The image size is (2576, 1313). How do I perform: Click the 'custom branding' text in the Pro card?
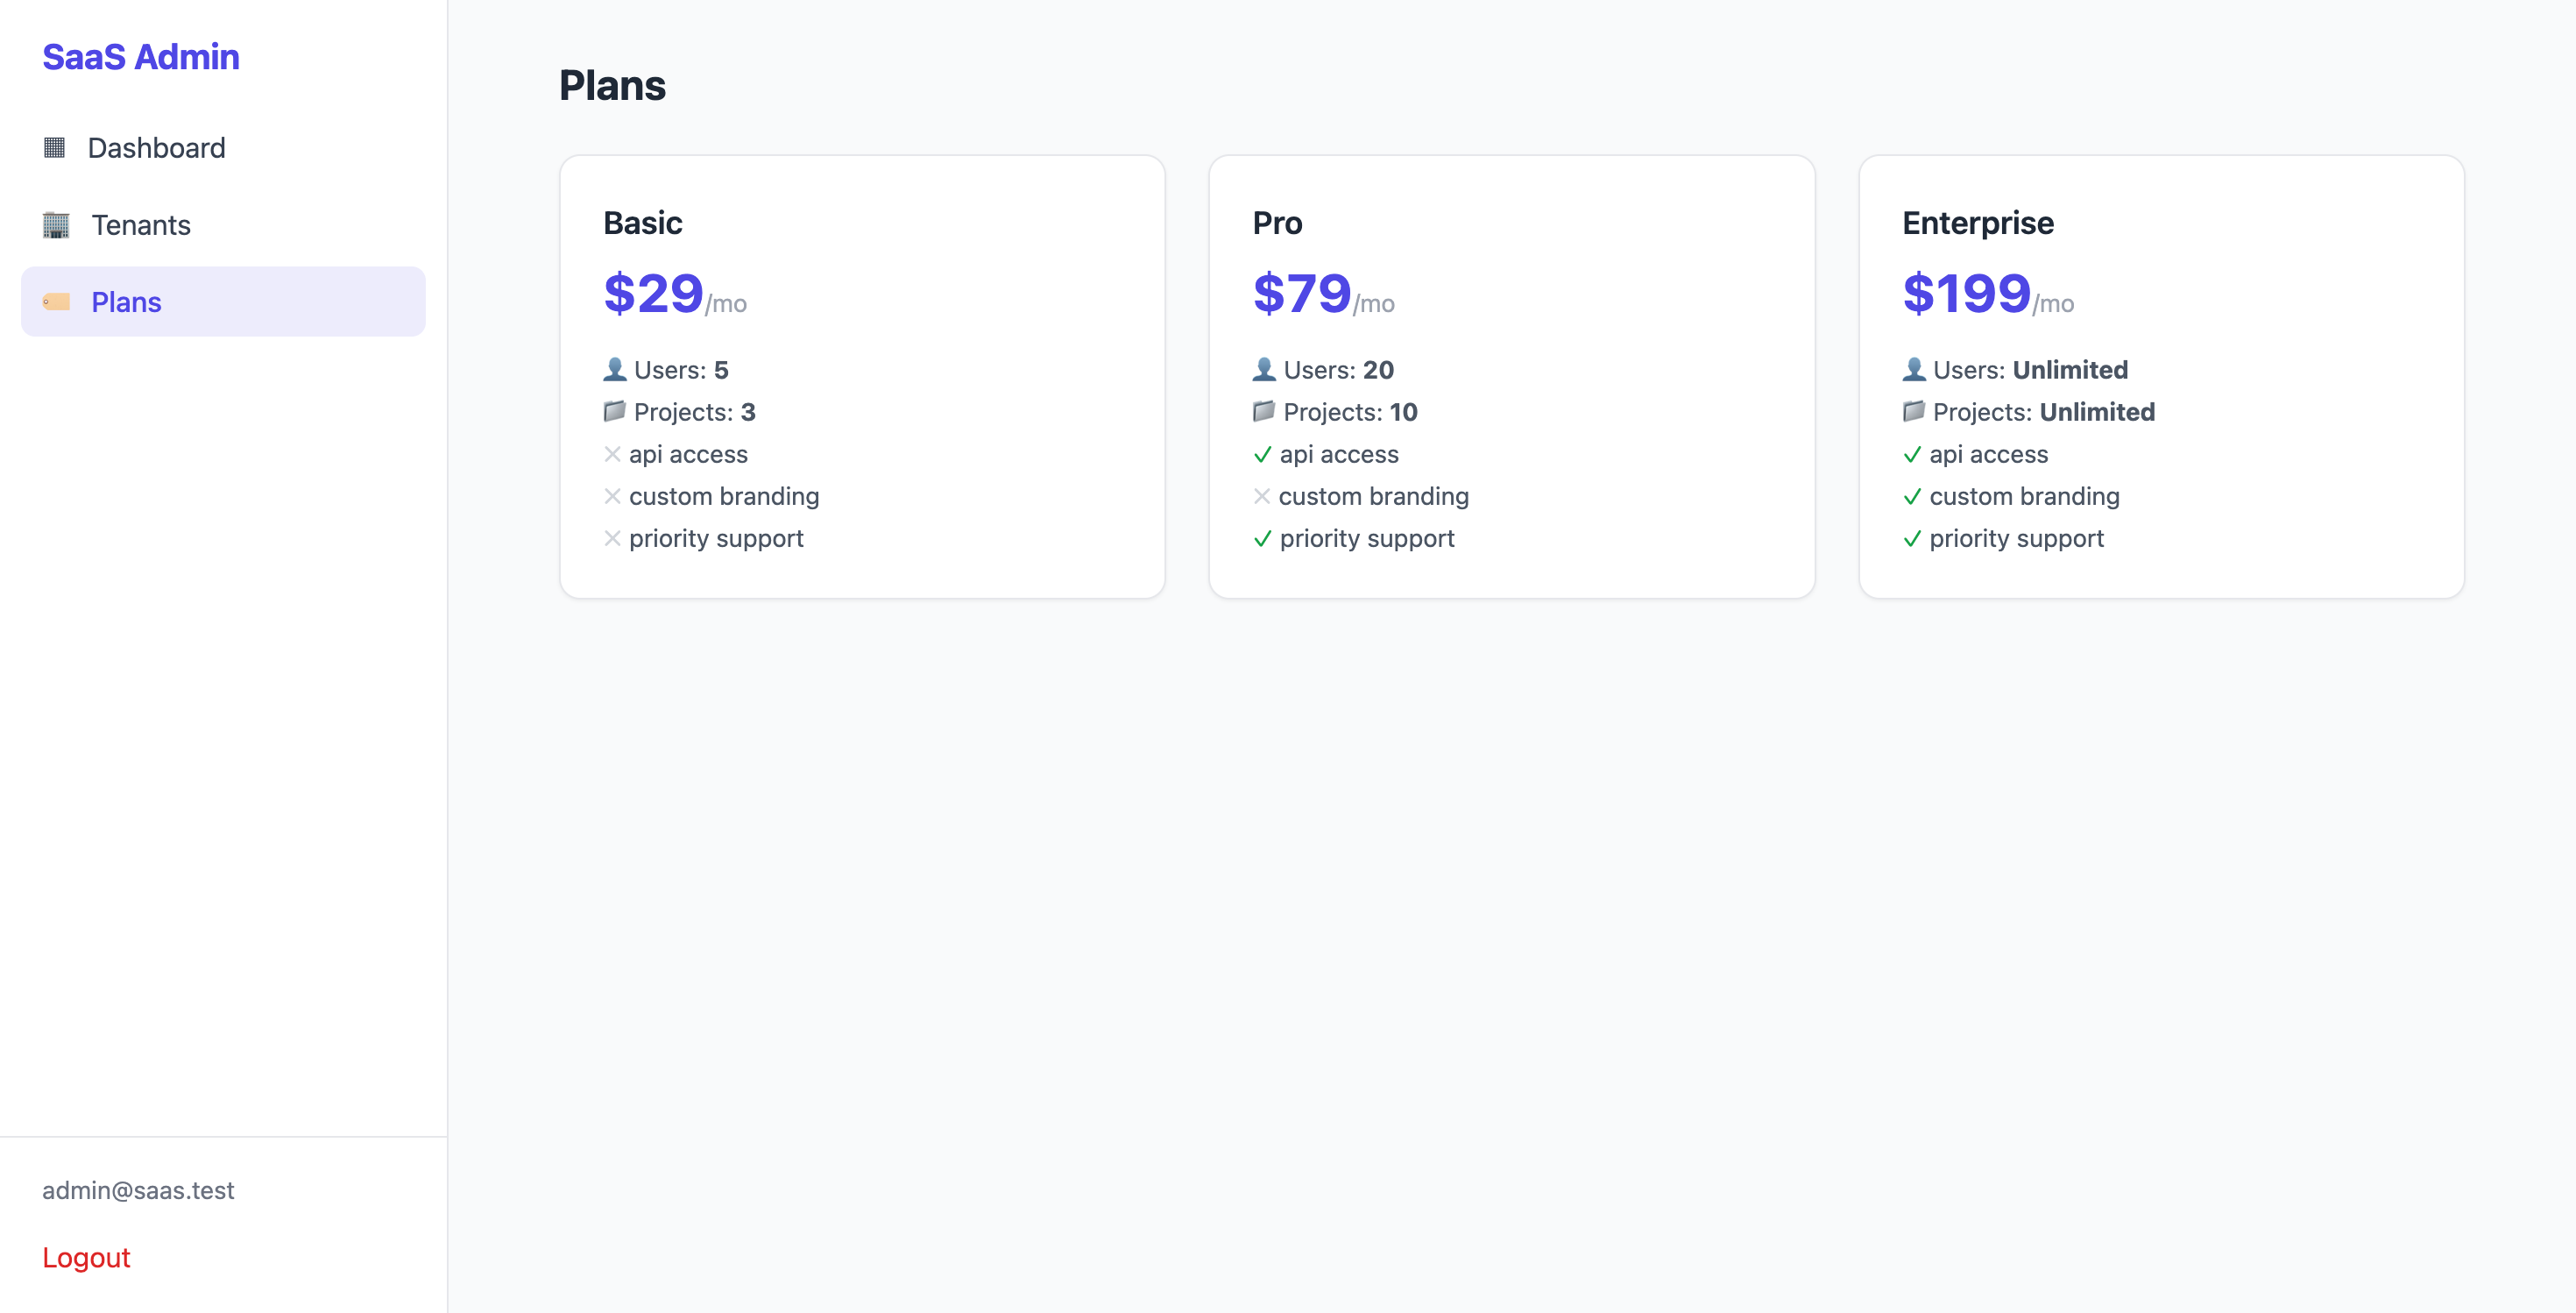[x=1374, y=496]
